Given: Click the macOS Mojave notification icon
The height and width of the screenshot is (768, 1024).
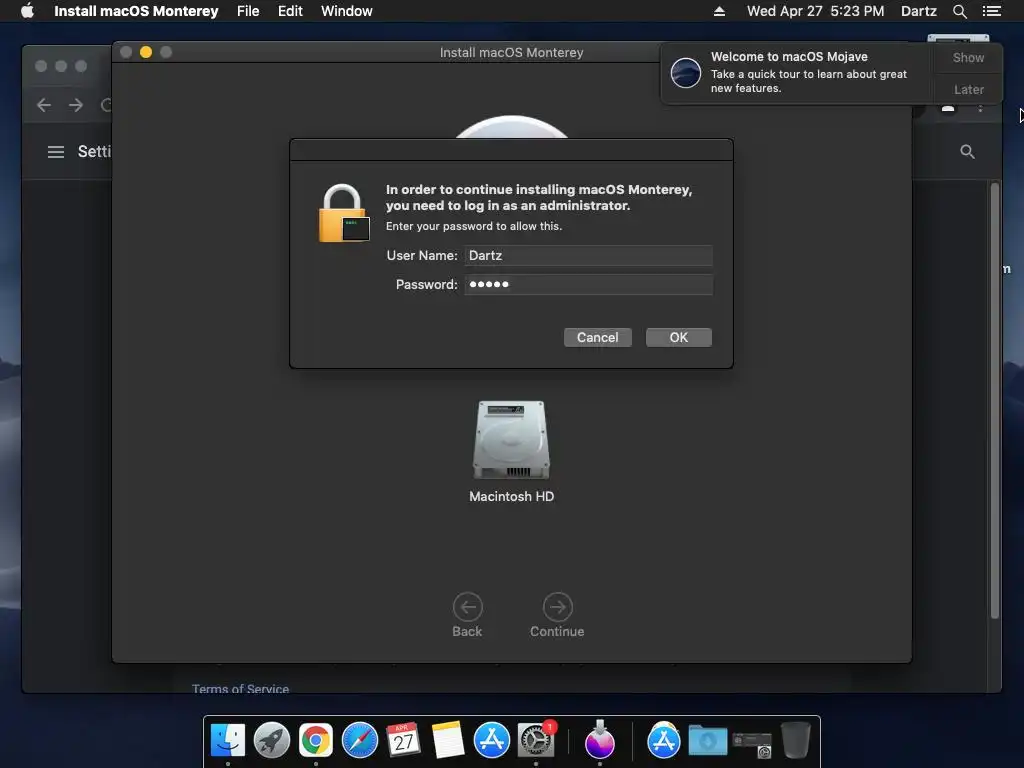Looking at the screenshot, I should (x=686, y=72).
